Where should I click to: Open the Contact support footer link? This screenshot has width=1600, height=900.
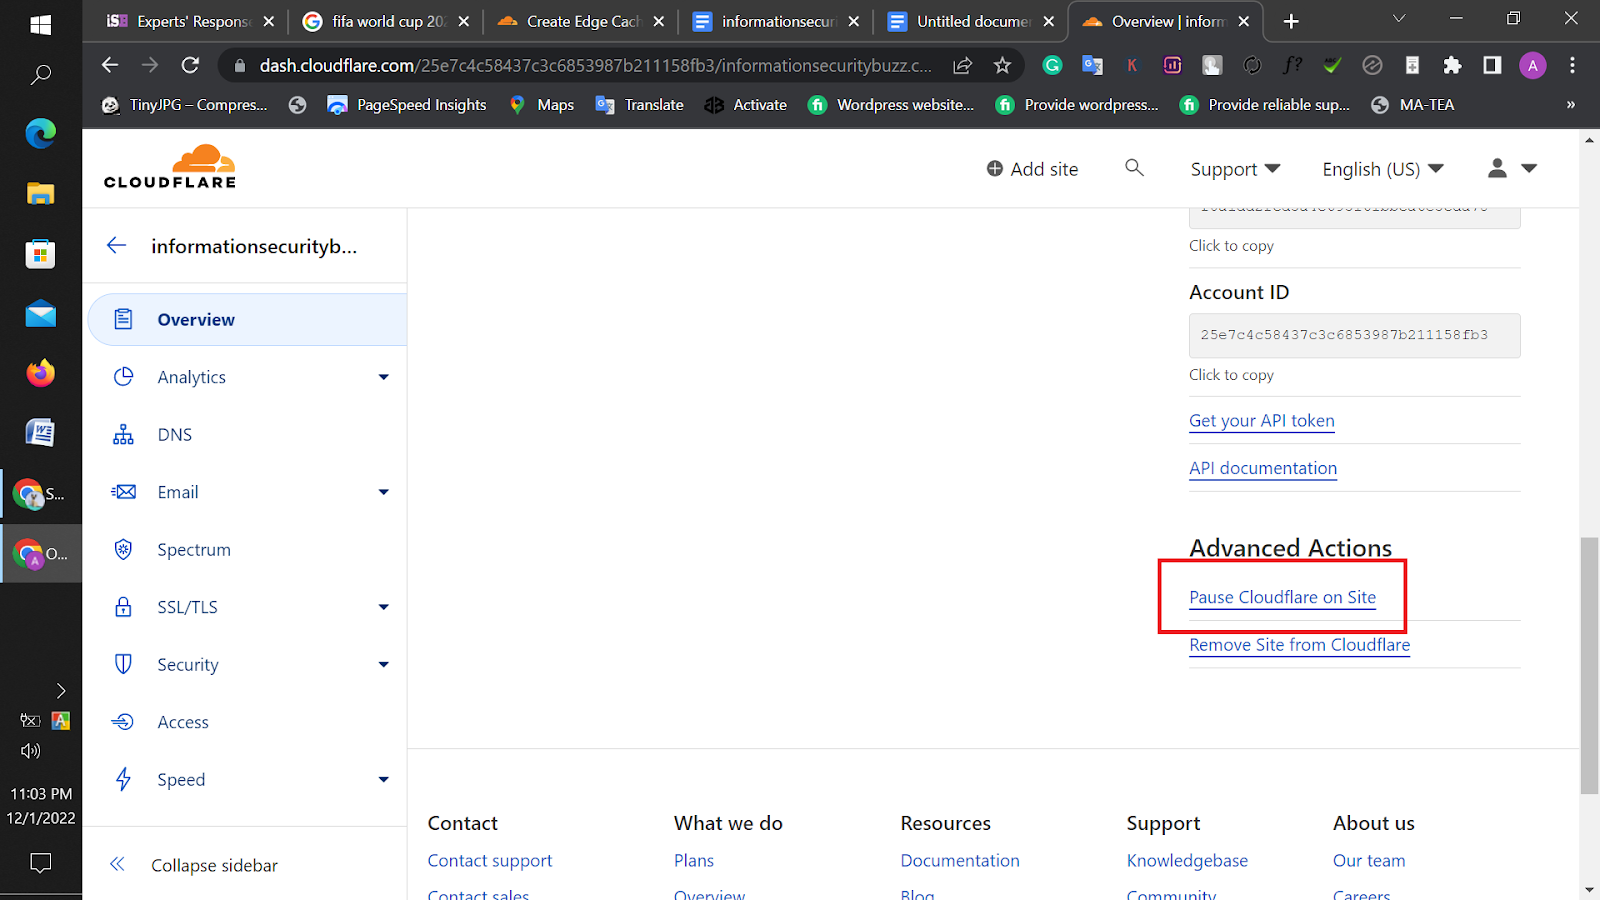pyautogui.click(x=489, y=860)
